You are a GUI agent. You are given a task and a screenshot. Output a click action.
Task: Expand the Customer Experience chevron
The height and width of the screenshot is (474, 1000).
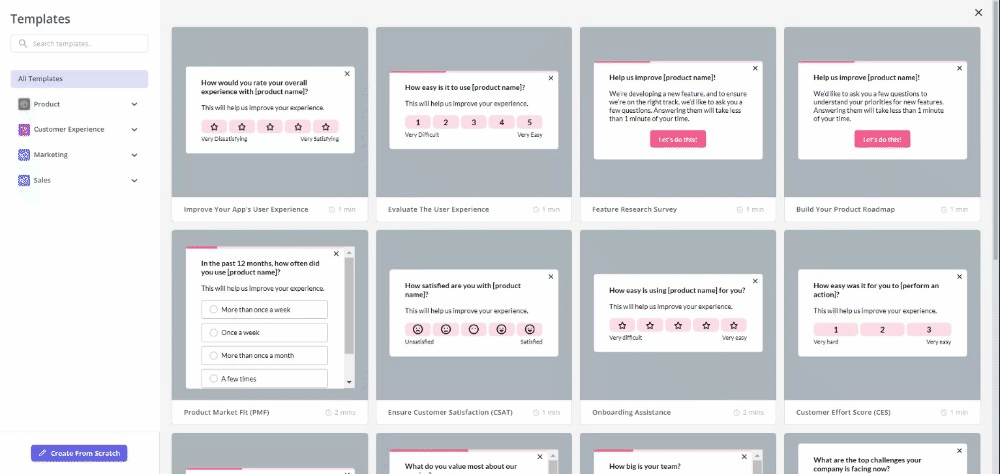[134, 130]
